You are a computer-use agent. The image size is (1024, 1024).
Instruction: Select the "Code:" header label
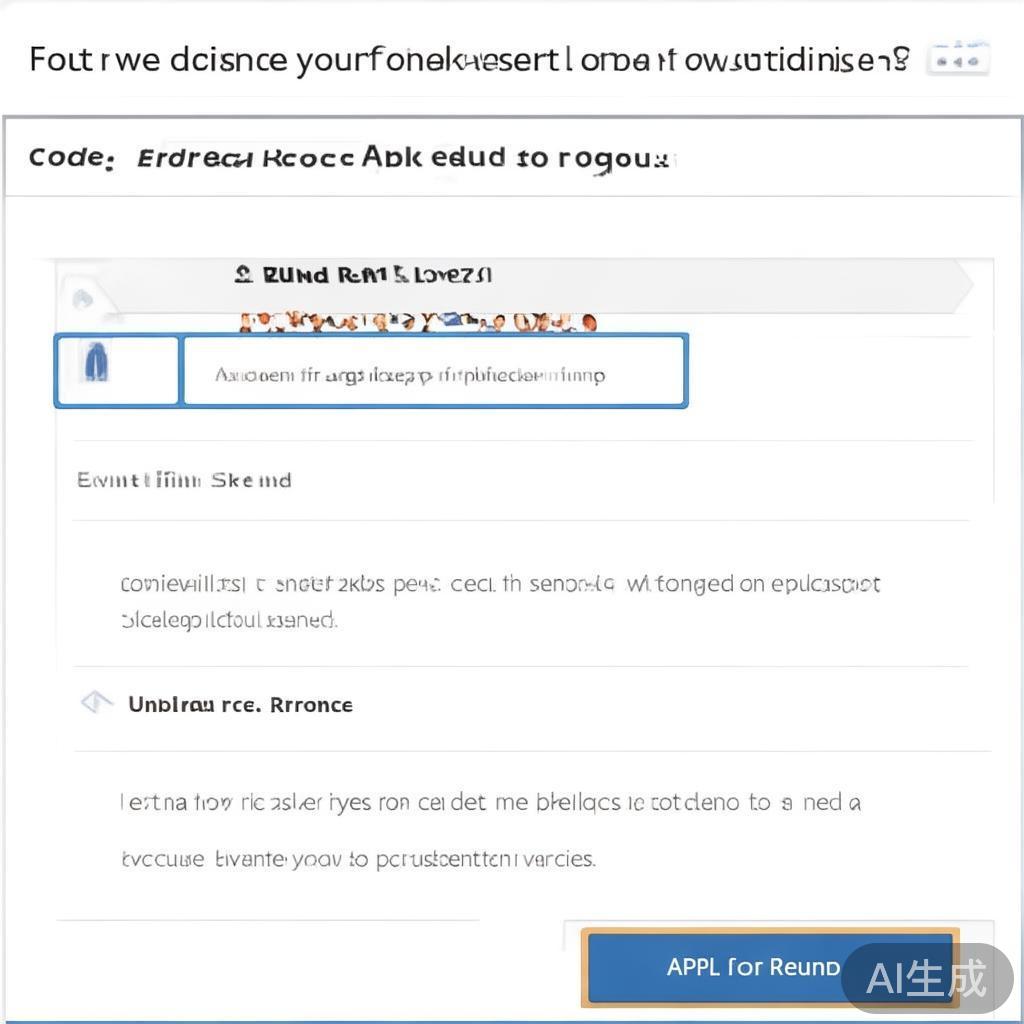pyautogui.click(x=71, y=158)
